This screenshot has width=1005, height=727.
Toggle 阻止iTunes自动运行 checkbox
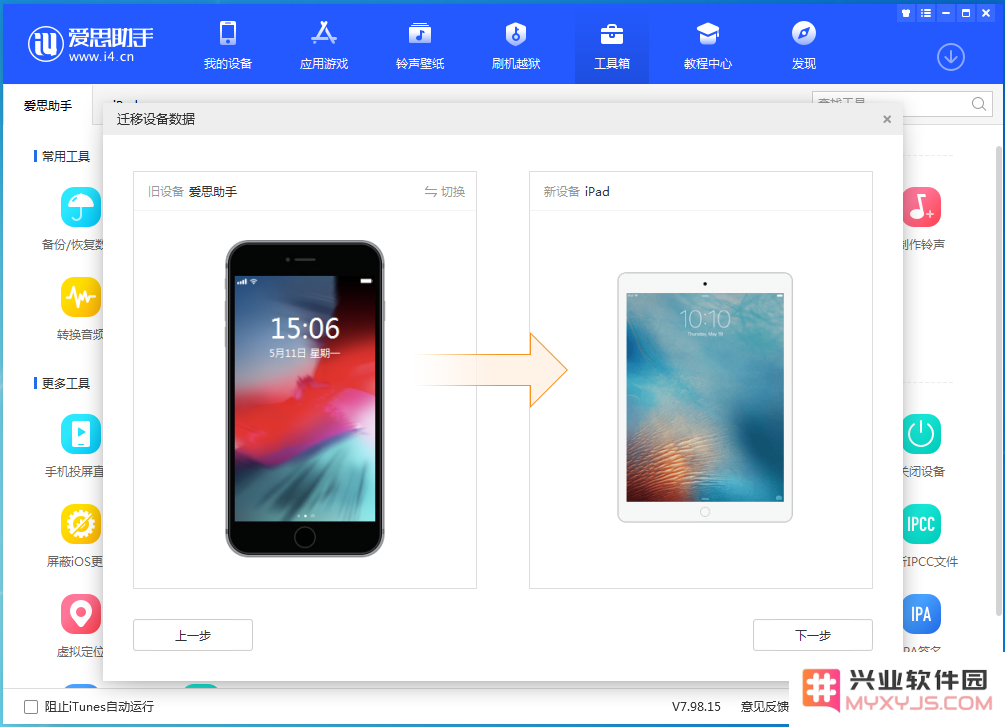[x=31, y=706]
